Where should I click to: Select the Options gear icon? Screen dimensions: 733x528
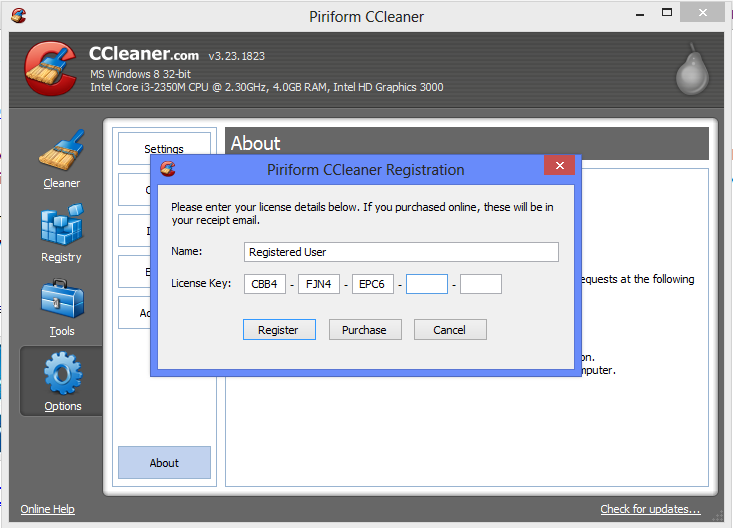62,375
